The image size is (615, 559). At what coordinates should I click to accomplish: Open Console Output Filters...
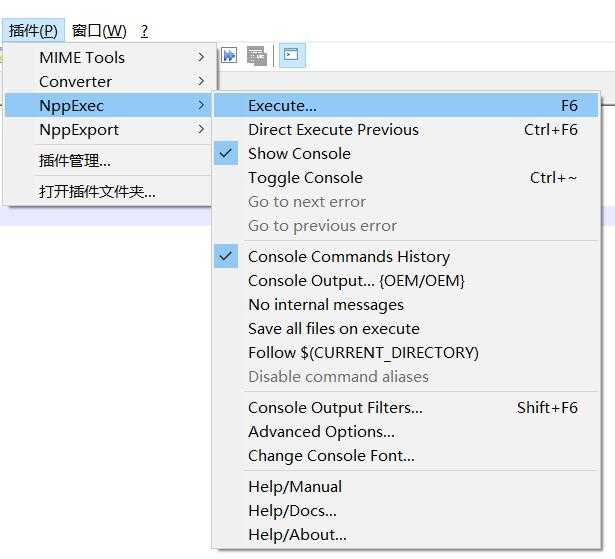pos(406,408)
